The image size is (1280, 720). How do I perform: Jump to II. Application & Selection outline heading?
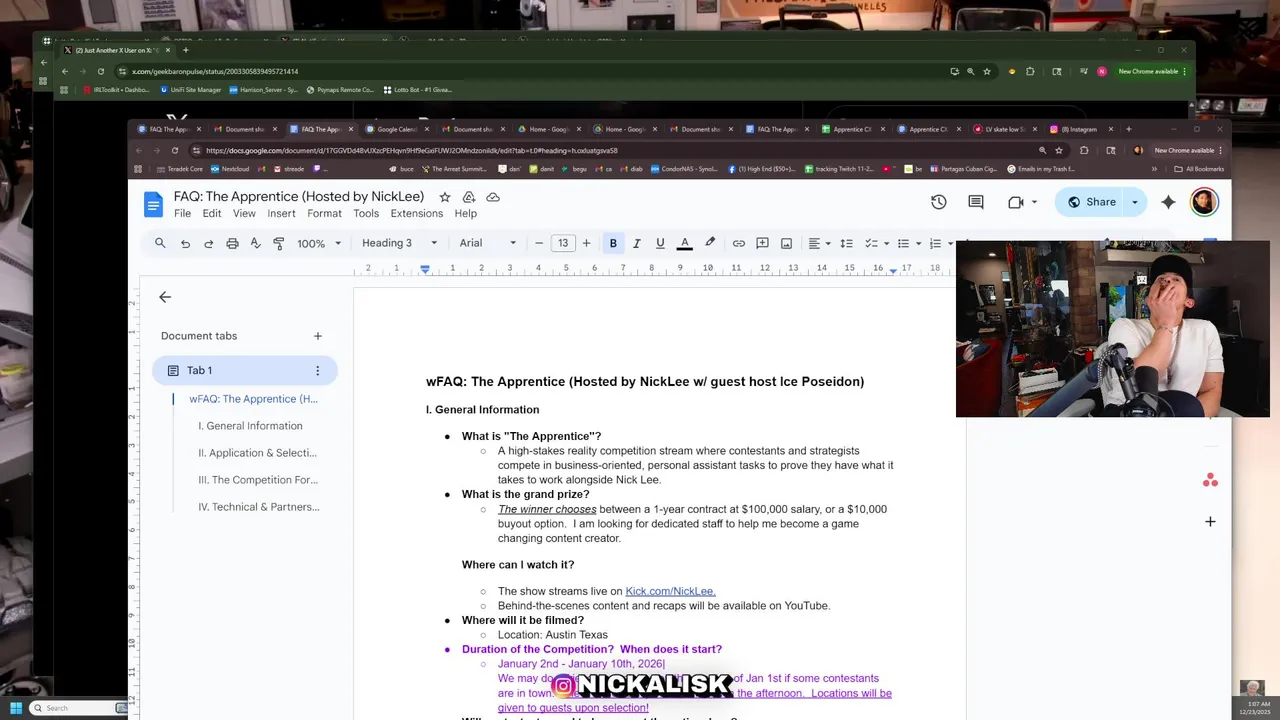tap(257, 453)
